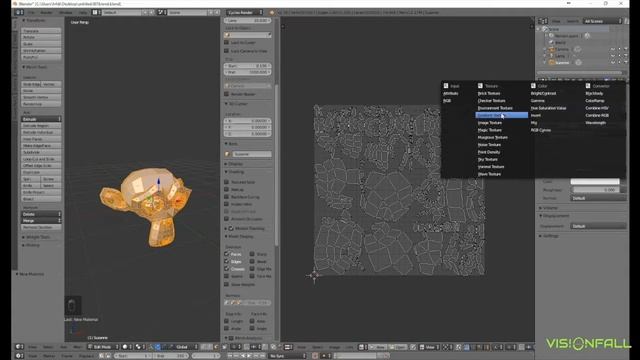Choose Hue Saturation Value entry
Screen dimensions: 640x360
pyautogui.click(x=548, y=108)
